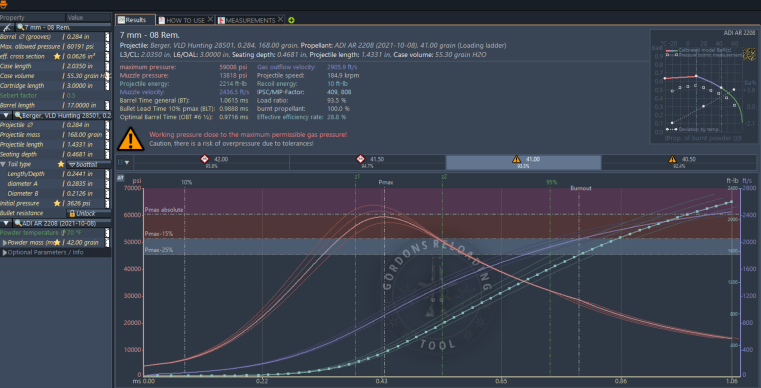Viewport: 761px width, 388px height.
Task: Toggle the star beside Initial pressure
Action: click(57, 203)
